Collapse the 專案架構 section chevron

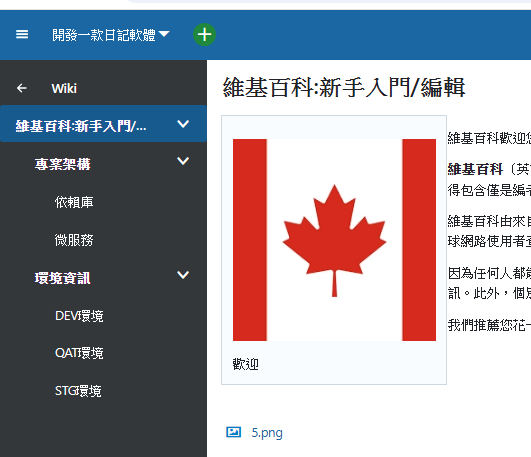coord(183,161)
